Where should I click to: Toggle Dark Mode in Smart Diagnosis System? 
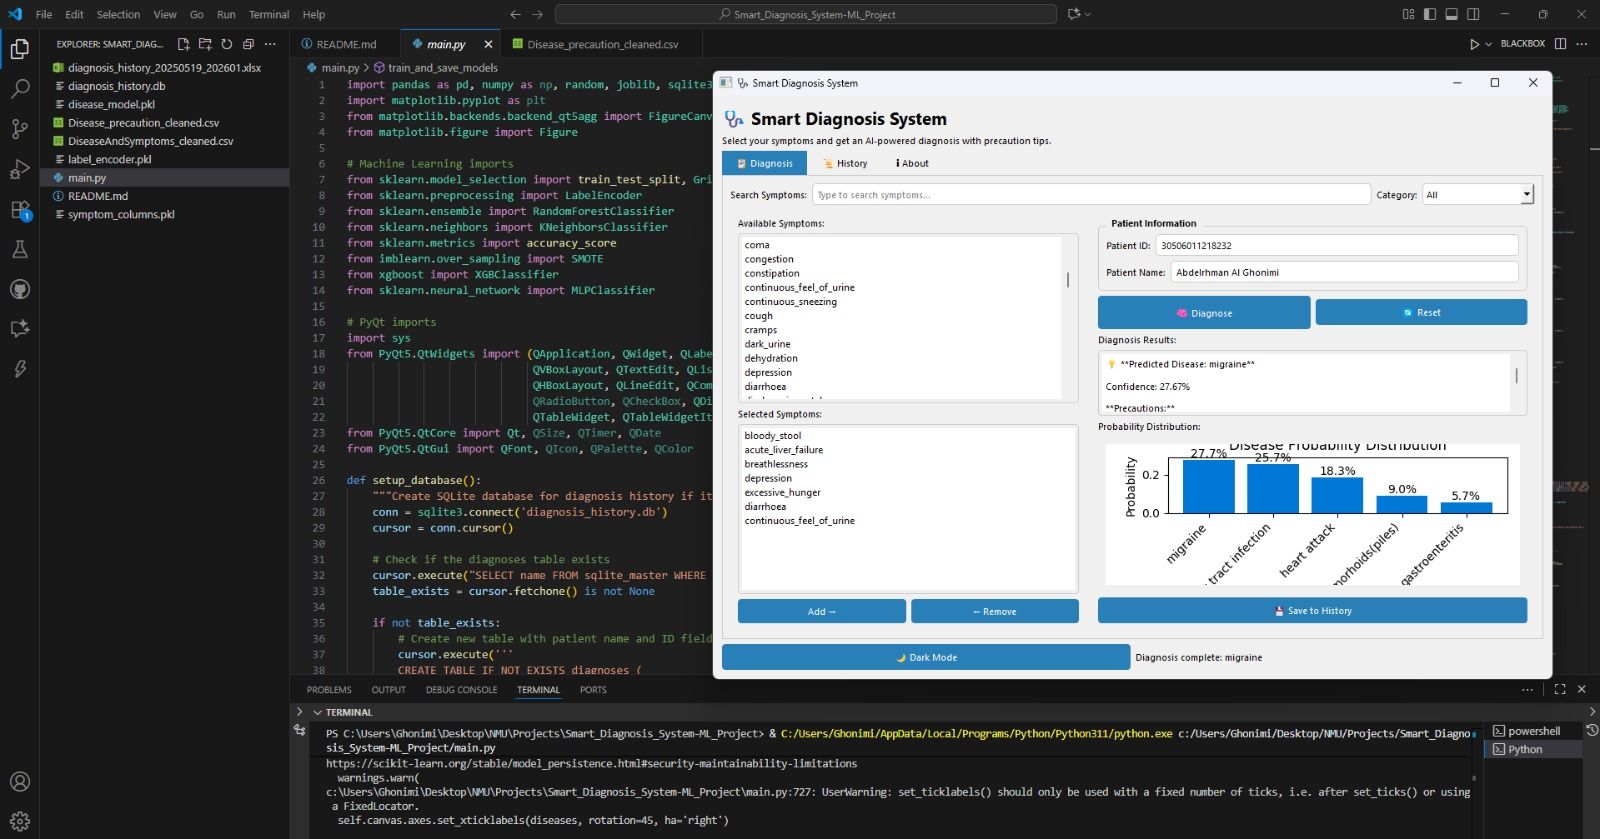[x=926, y=657]
